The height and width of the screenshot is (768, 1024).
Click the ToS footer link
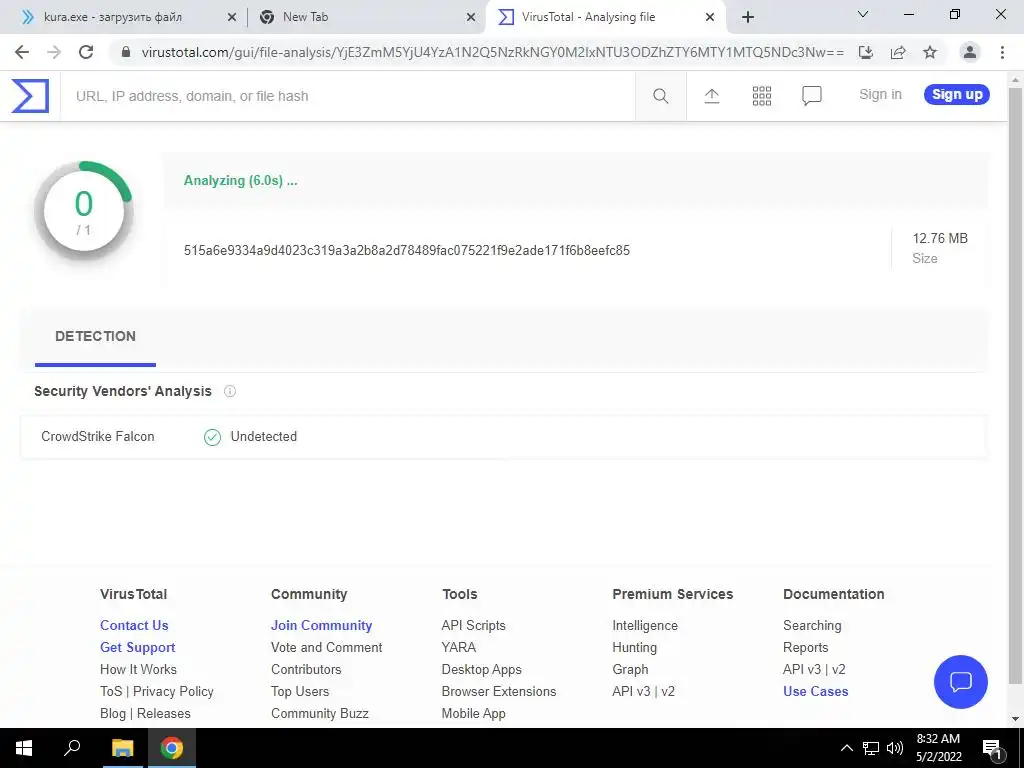[111, 692]
